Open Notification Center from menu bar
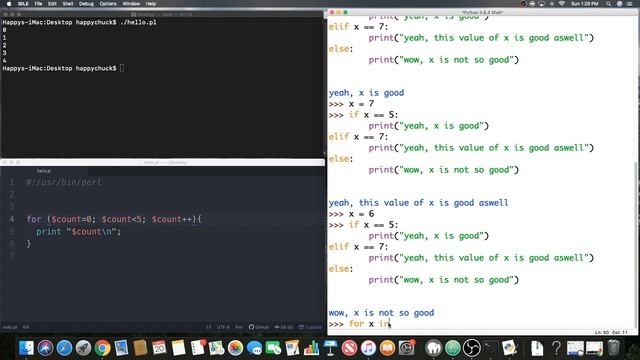Screen dimensions: 640x360 click(629, 4)
